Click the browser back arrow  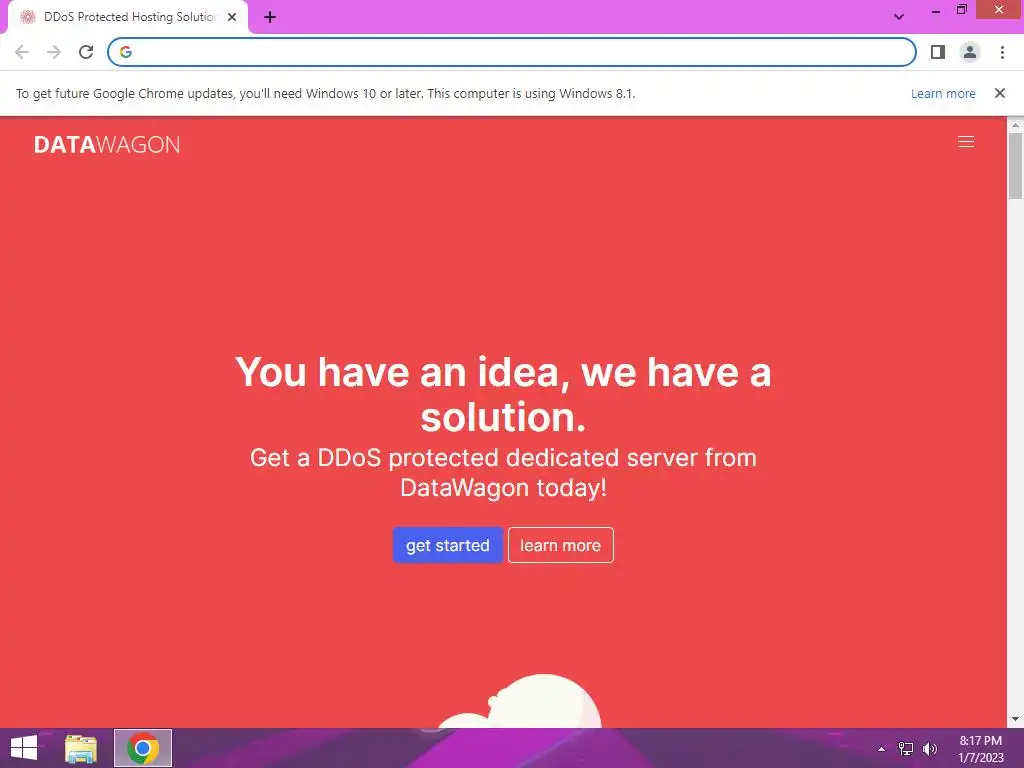(x=22, y=52)
